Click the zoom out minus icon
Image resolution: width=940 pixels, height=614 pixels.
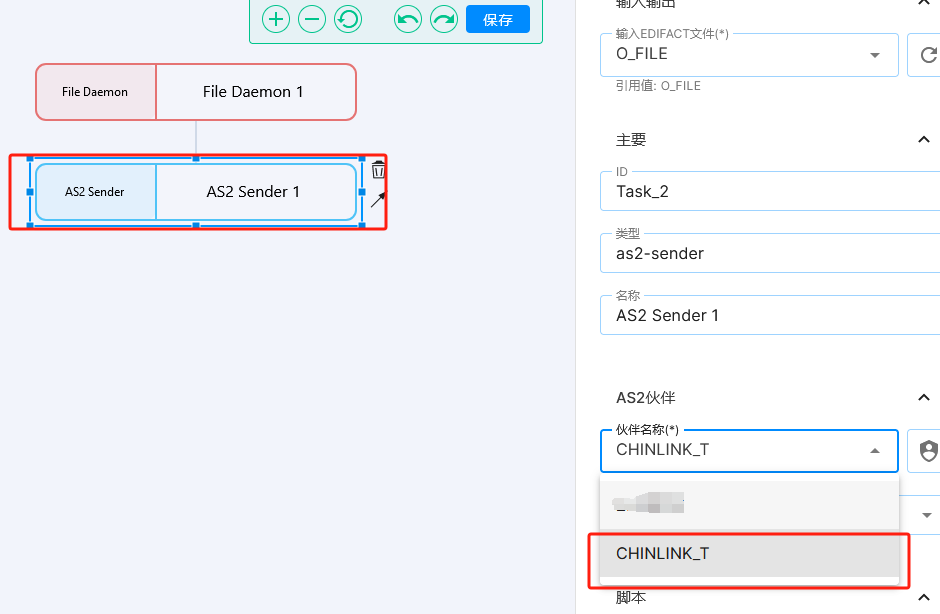[x=312, y=19]
